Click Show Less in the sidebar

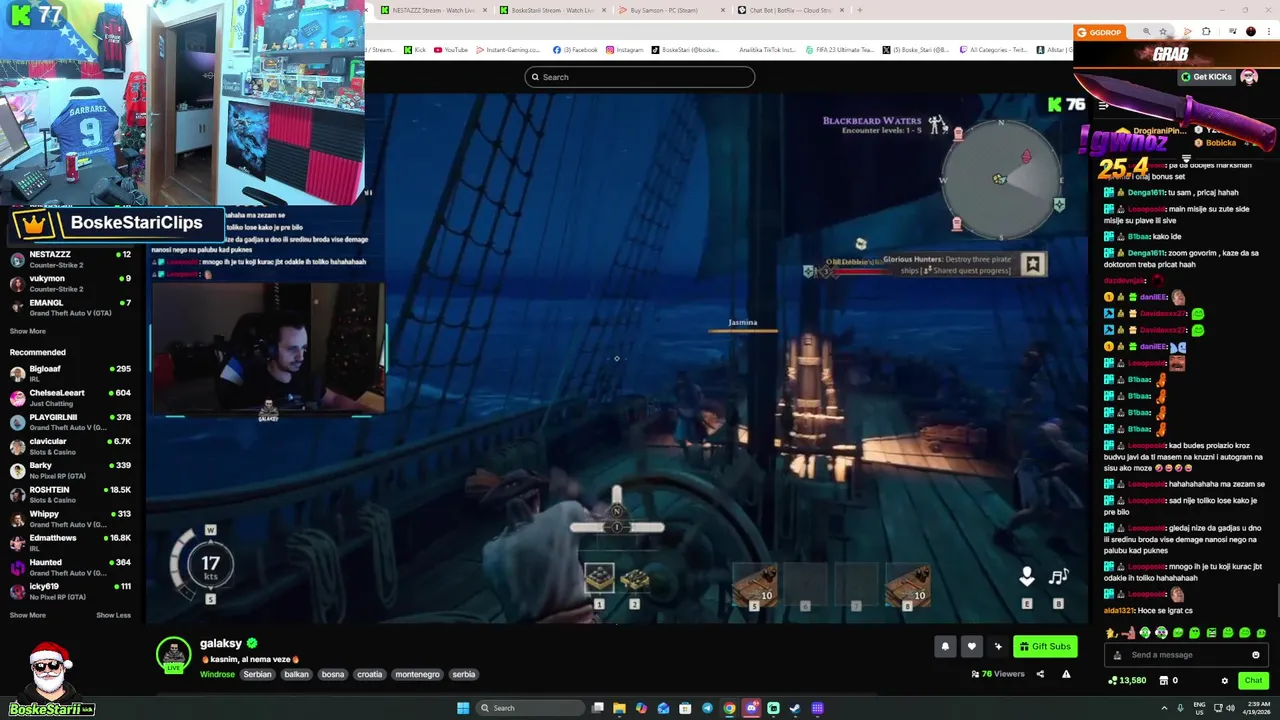tap(113, 615)
